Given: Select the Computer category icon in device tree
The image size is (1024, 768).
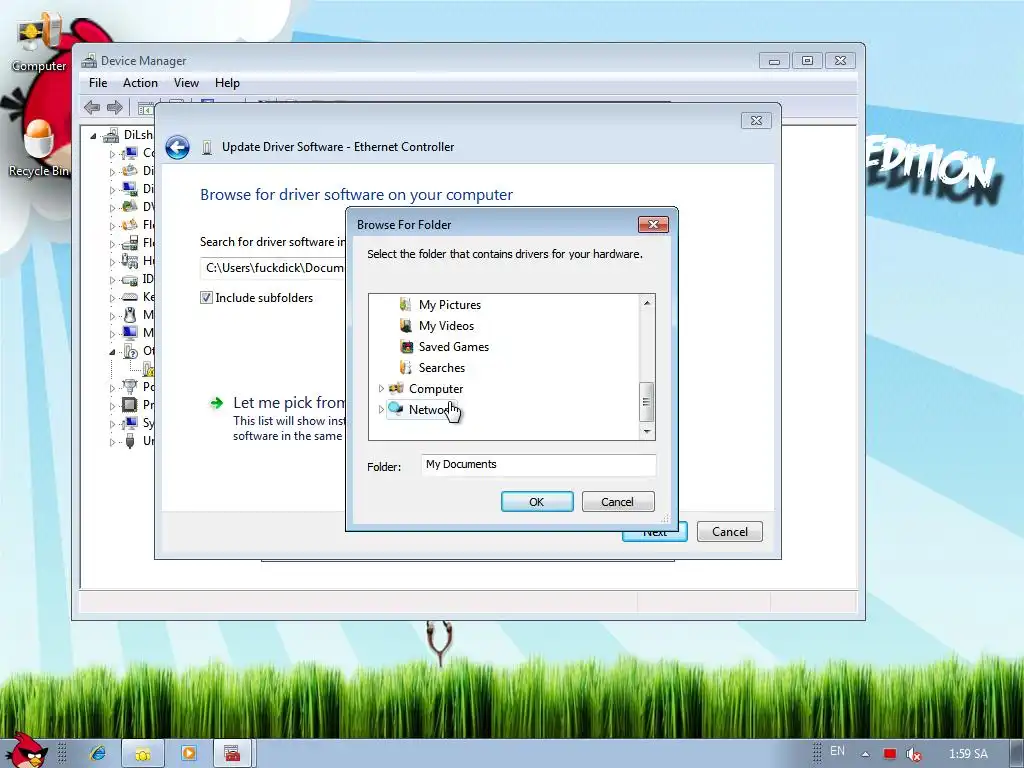Looking at the screenshot, I should [131, 153].
